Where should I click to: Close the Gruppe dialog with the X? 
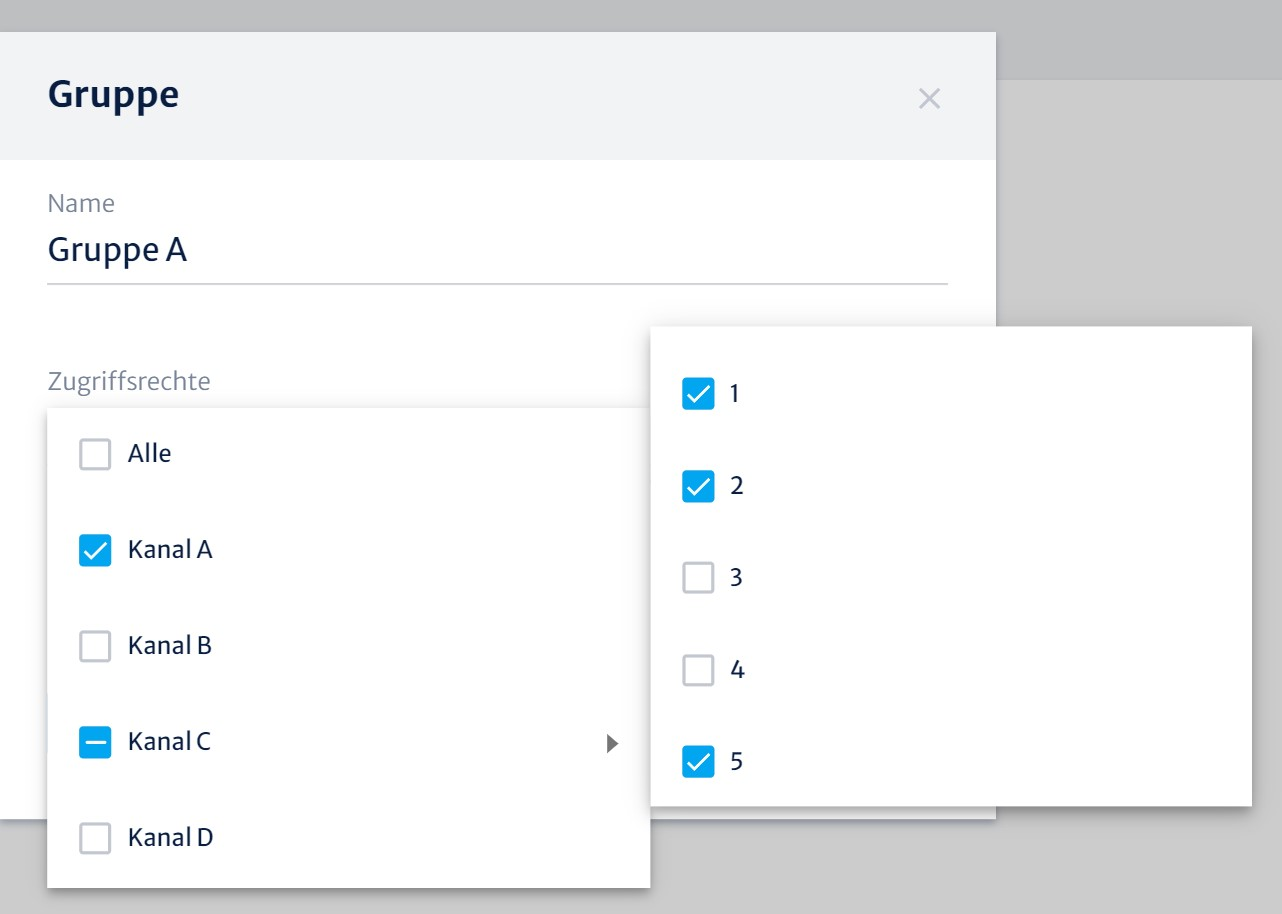[x=929, y=98]
